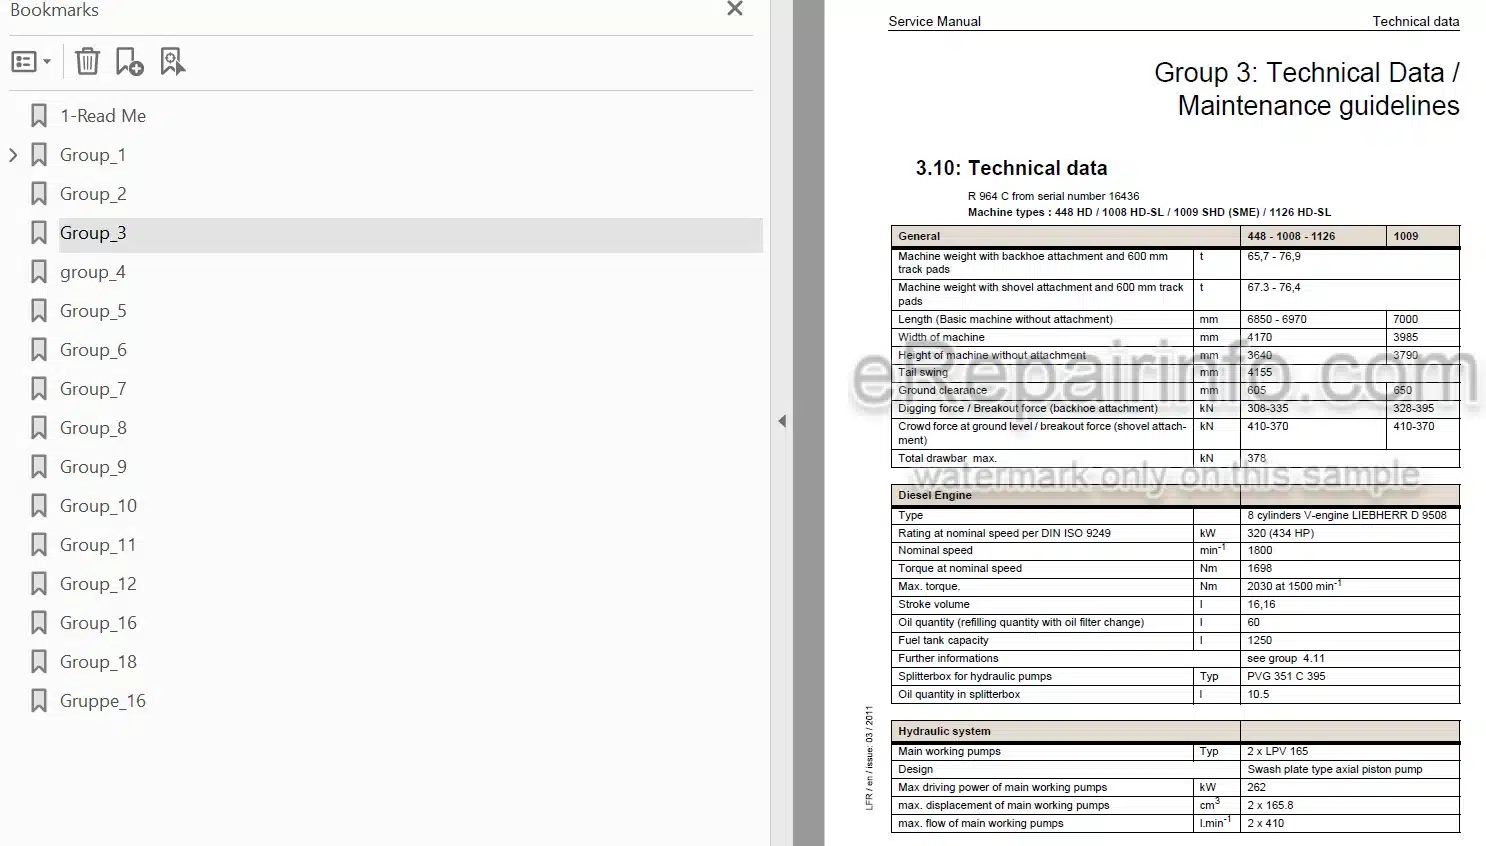Open the Group_8 bookmark
This screenshot has width=1486, height=846.
coord(93,428)
